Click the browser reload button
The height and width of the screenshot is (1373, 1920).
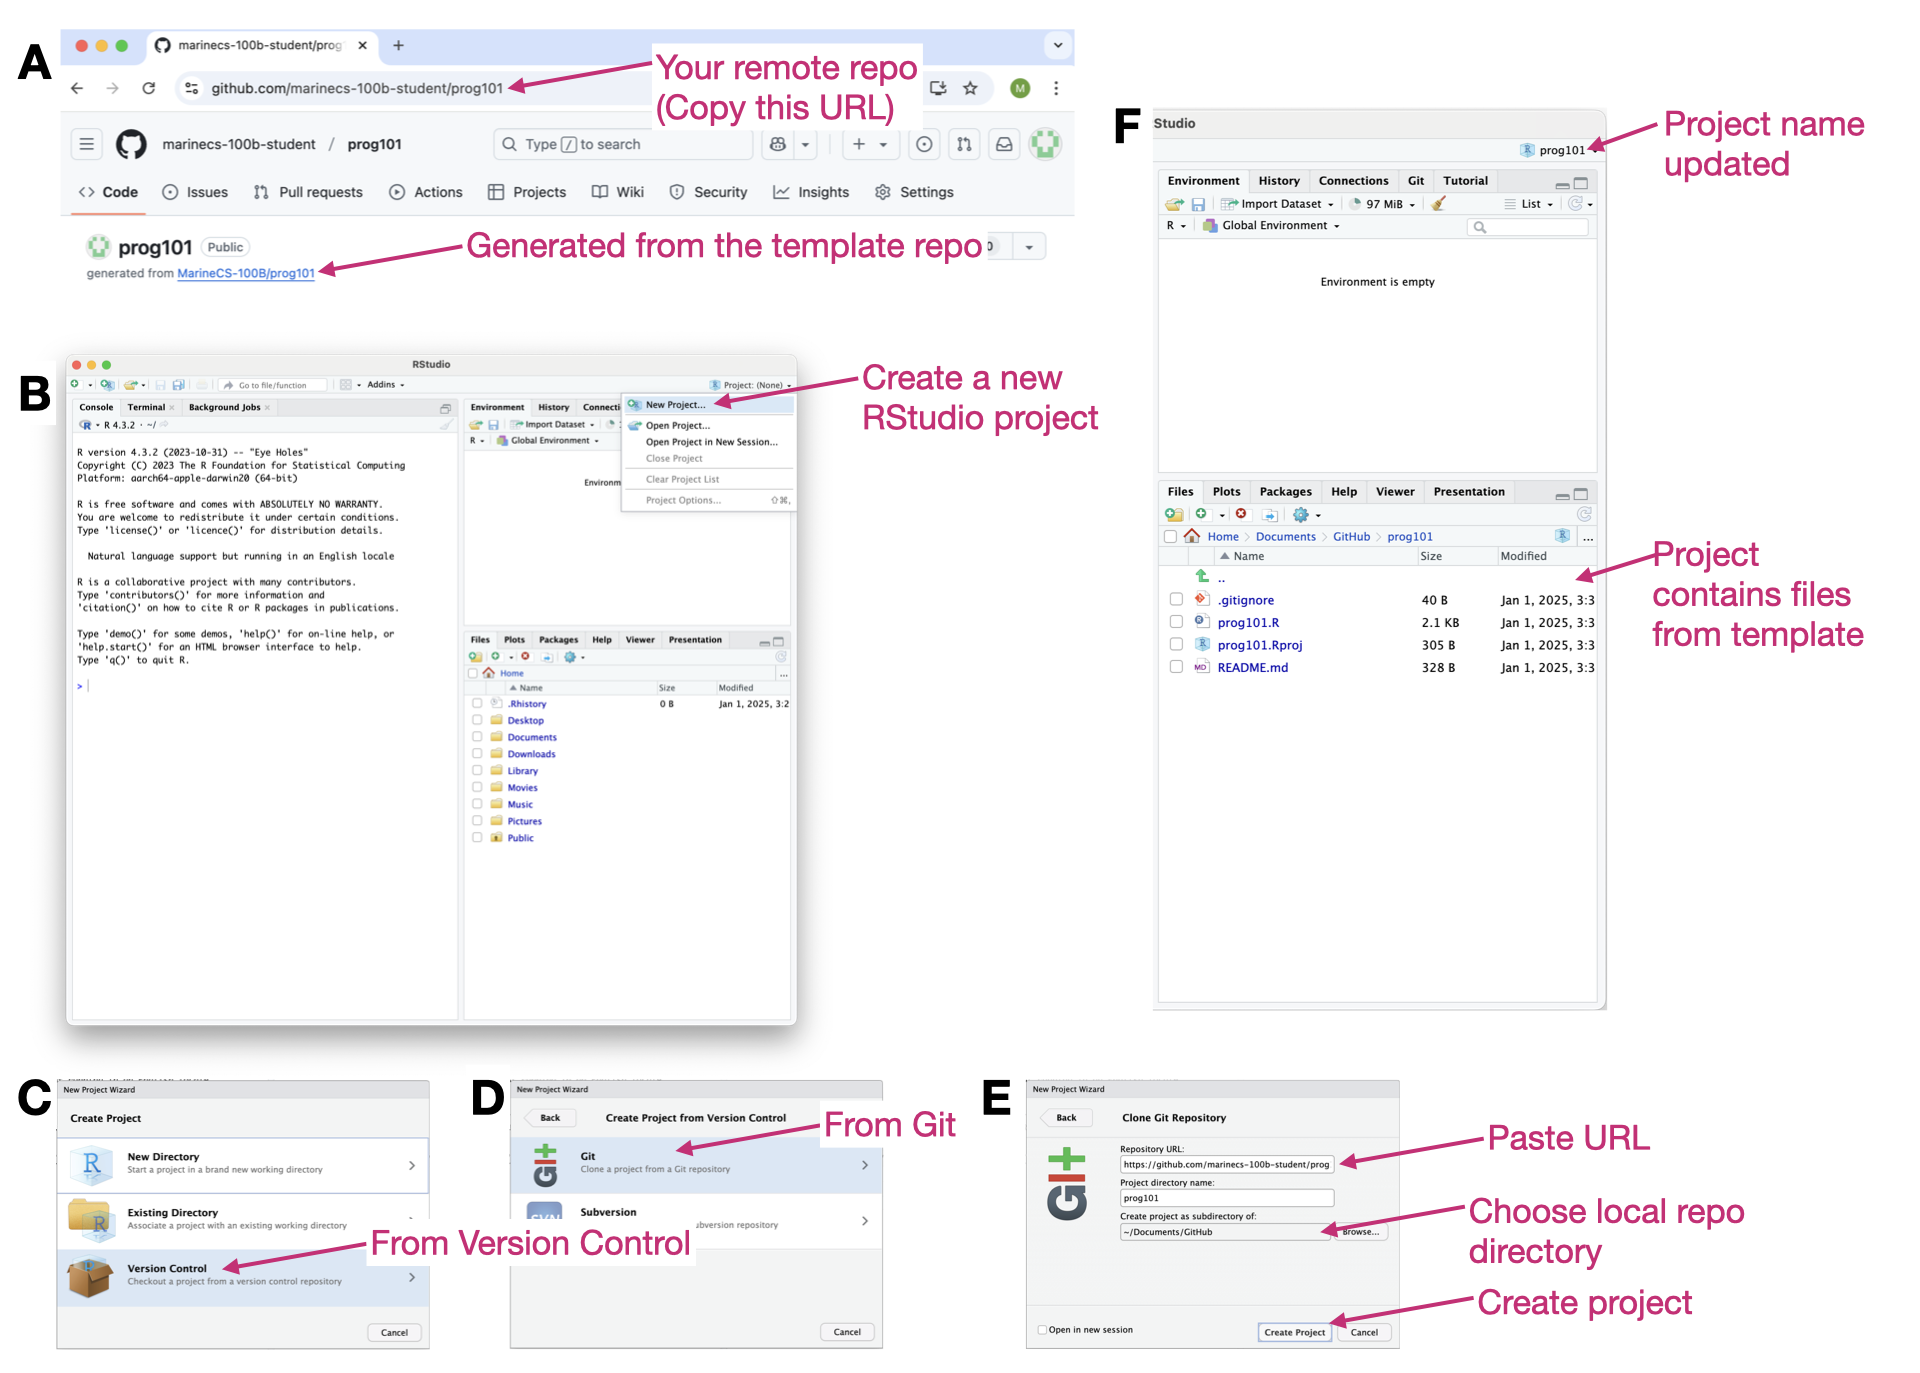(148, 88)
